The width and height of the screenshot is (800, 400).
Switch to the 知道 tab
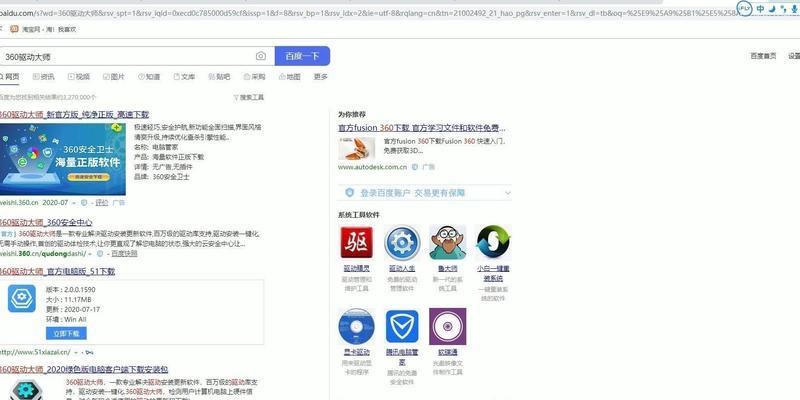coord(149,77)
